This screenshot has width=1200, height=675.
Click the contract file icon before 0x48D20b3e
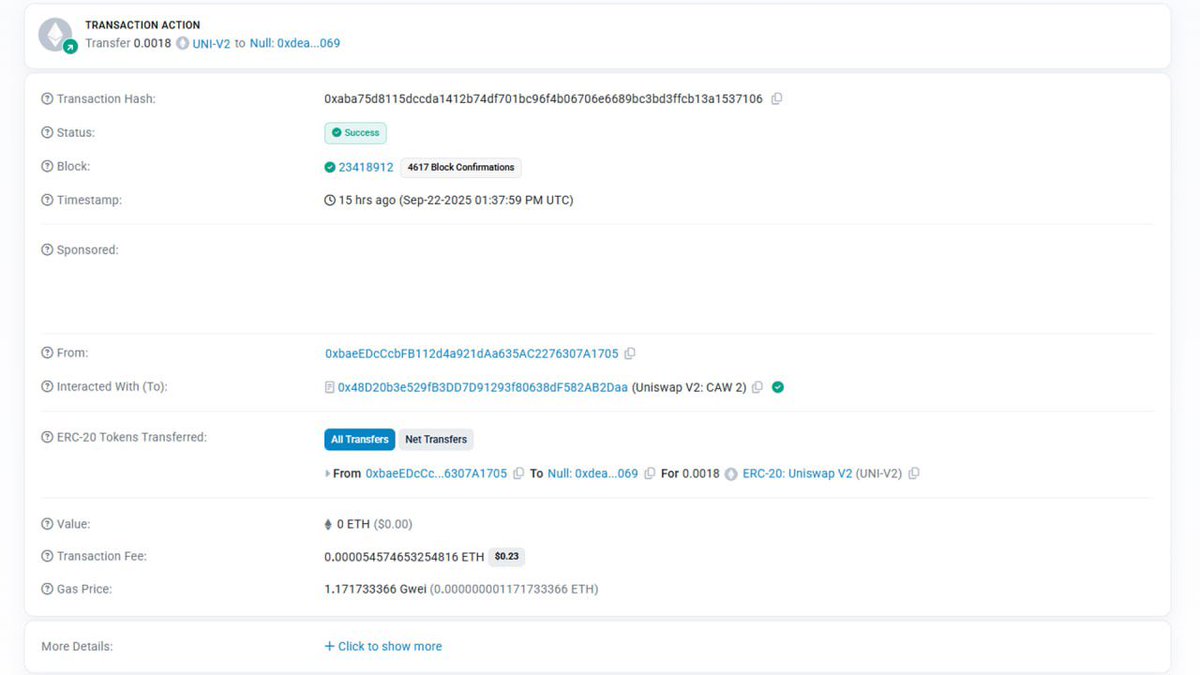coord(330,387)
